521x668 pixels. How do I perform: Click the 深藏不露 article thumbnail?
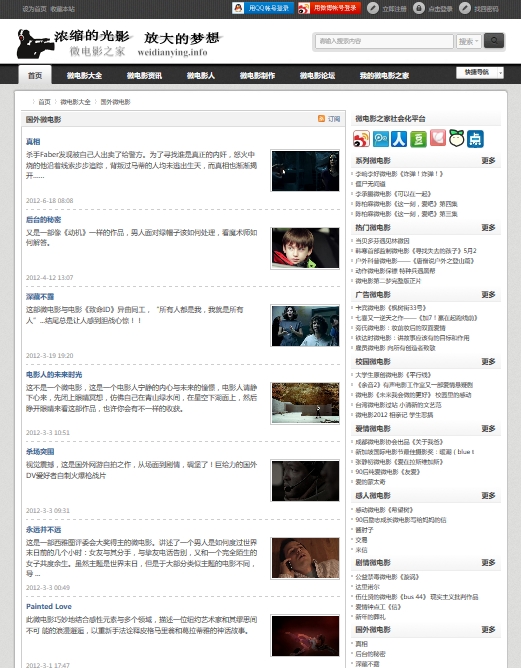pyautogui.click(x=305, y=325)
